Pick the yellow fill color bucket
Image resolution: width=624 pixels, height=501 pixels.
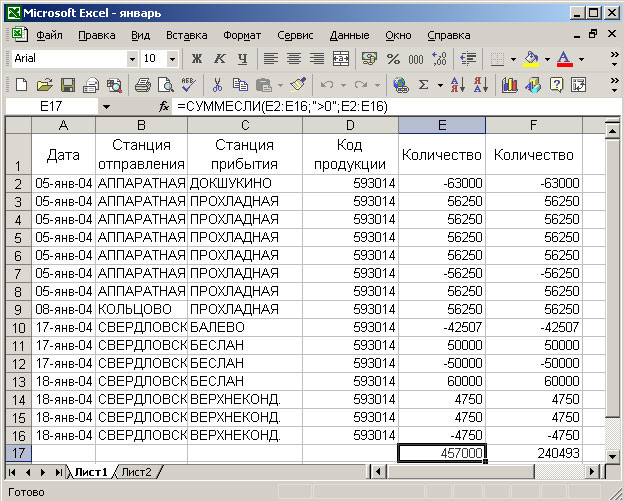click(x=531, y=59)
